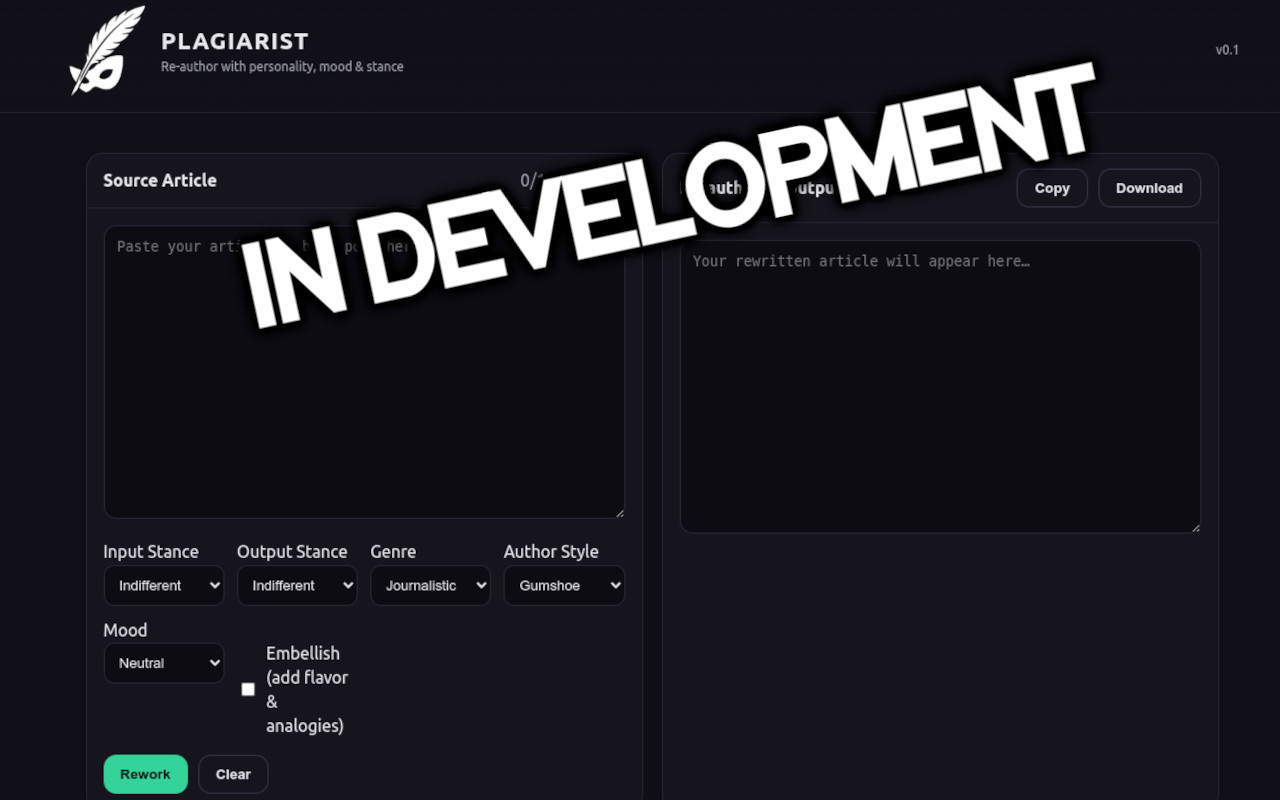Copy the rewritten output
The width and height of the screenshot is (1280, 800).
(1051, 188)
